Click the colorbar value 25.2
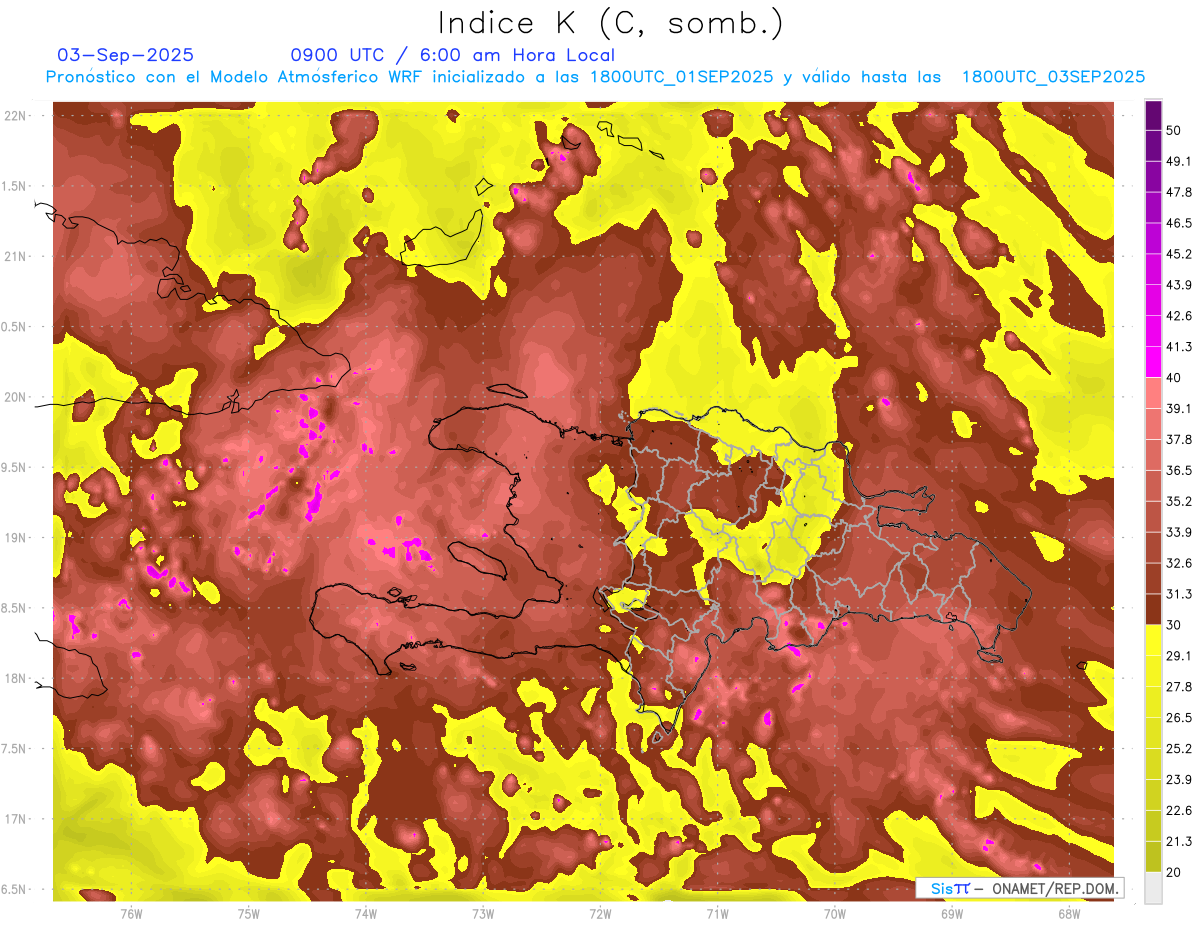 click(x=1178, y=750)
